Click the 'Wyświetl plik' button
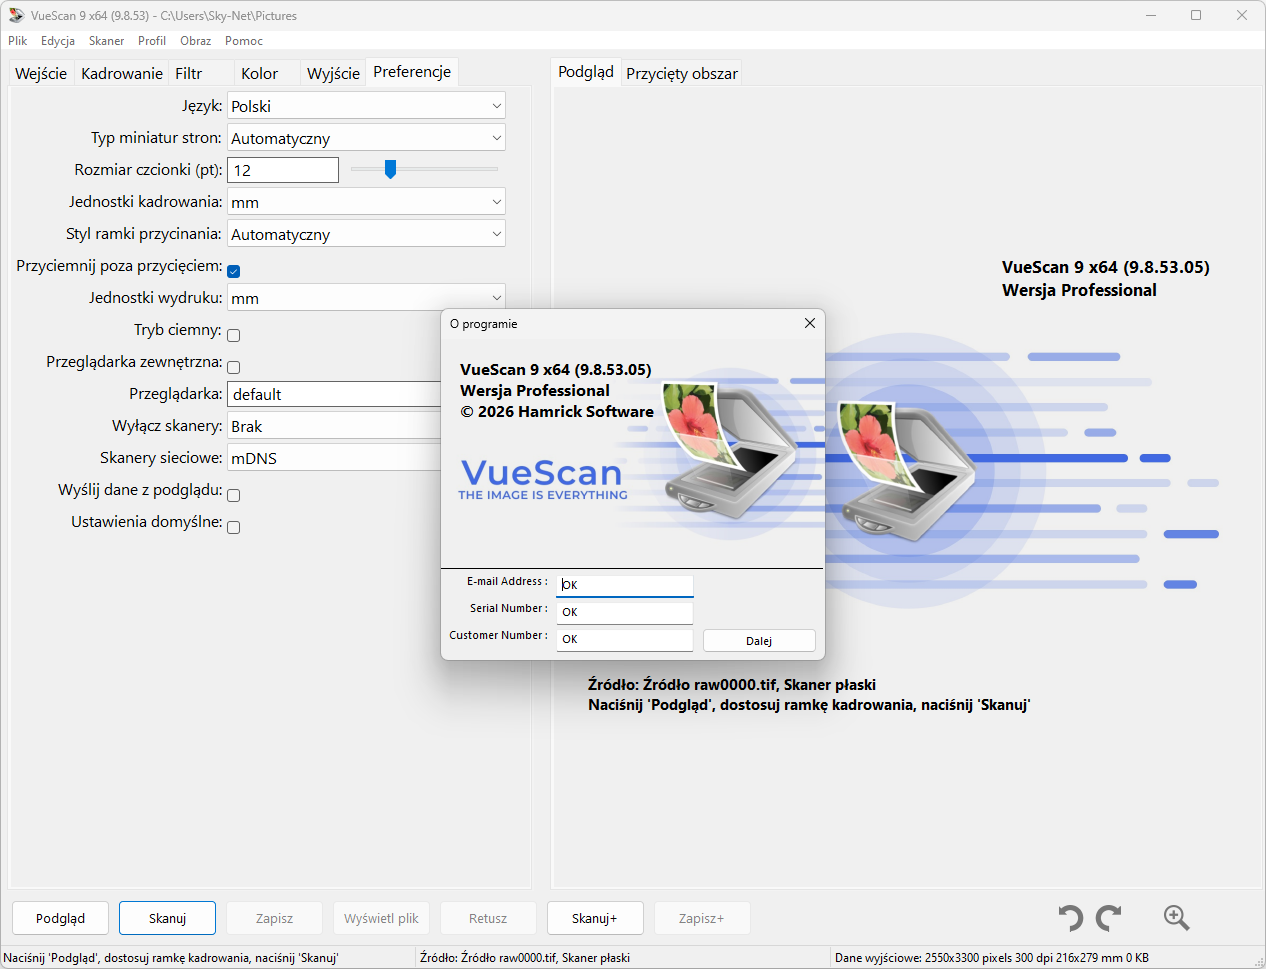 381,918
